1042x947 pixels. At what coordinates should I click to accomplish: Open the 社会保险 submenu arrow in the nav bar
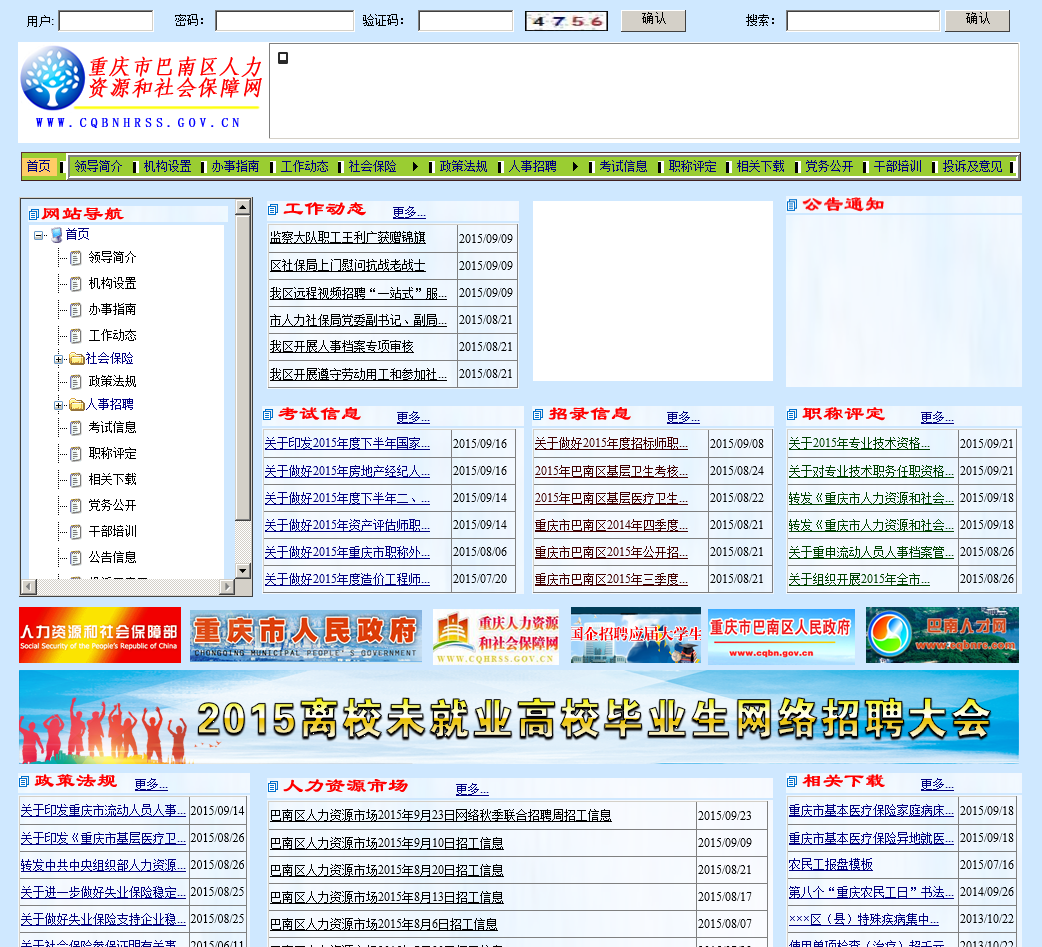click(x=415, y=167)
